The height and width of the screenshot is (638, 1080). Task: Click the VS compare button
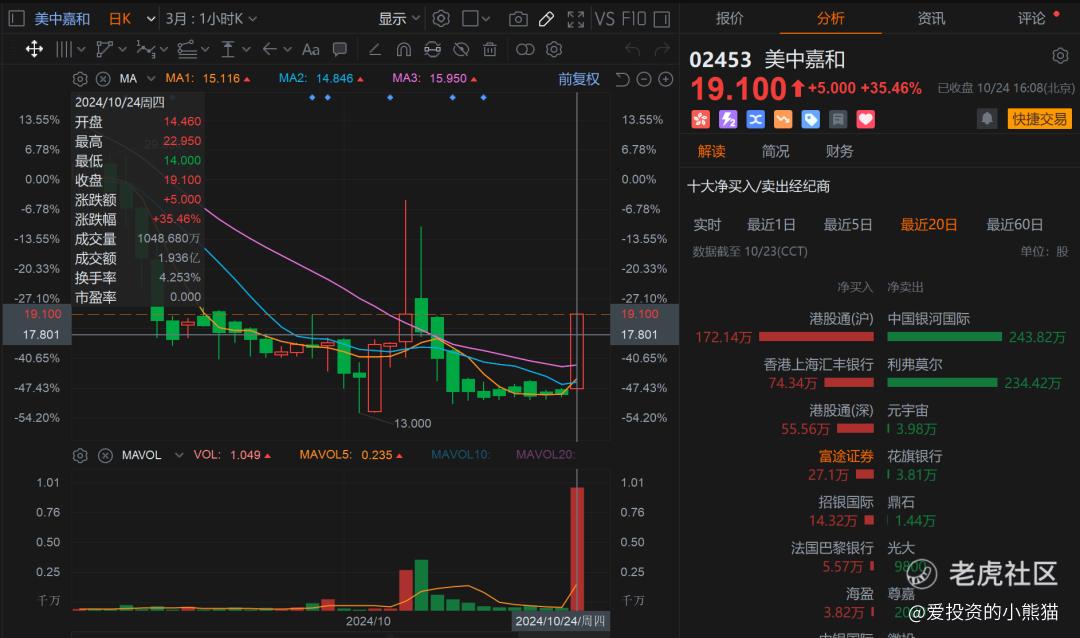pyautogui.click(x=605, y=19)
